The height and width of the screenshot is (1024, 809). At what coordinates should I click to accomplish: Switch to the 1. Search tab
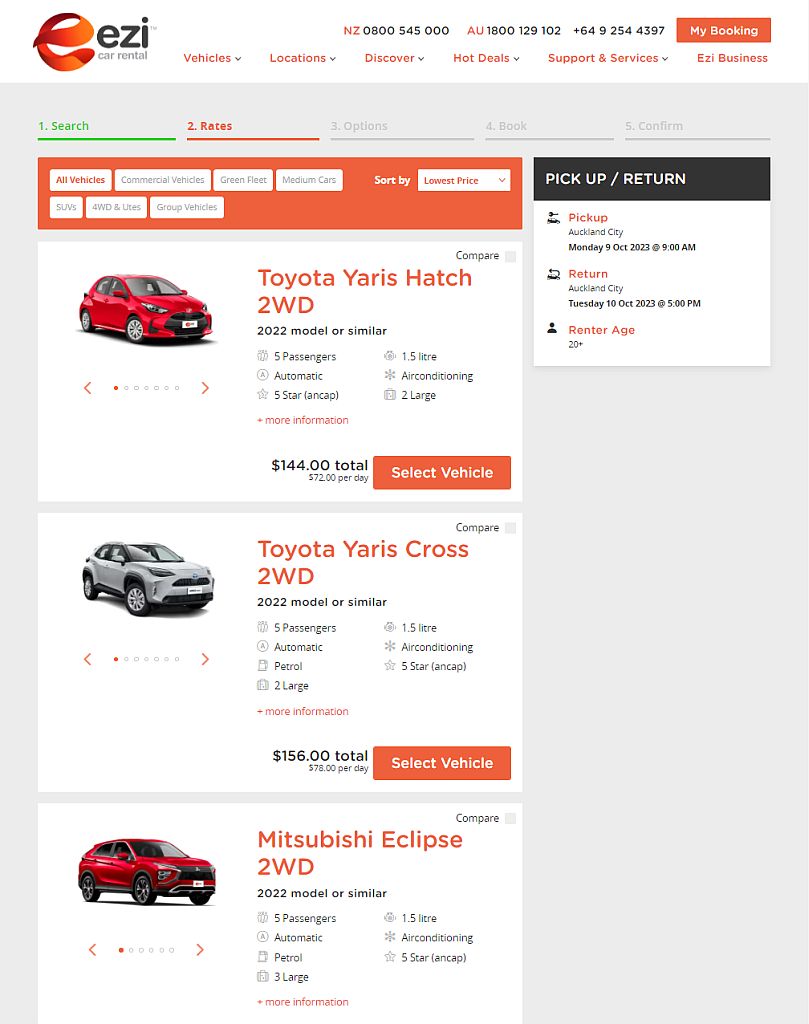(66, 126)
